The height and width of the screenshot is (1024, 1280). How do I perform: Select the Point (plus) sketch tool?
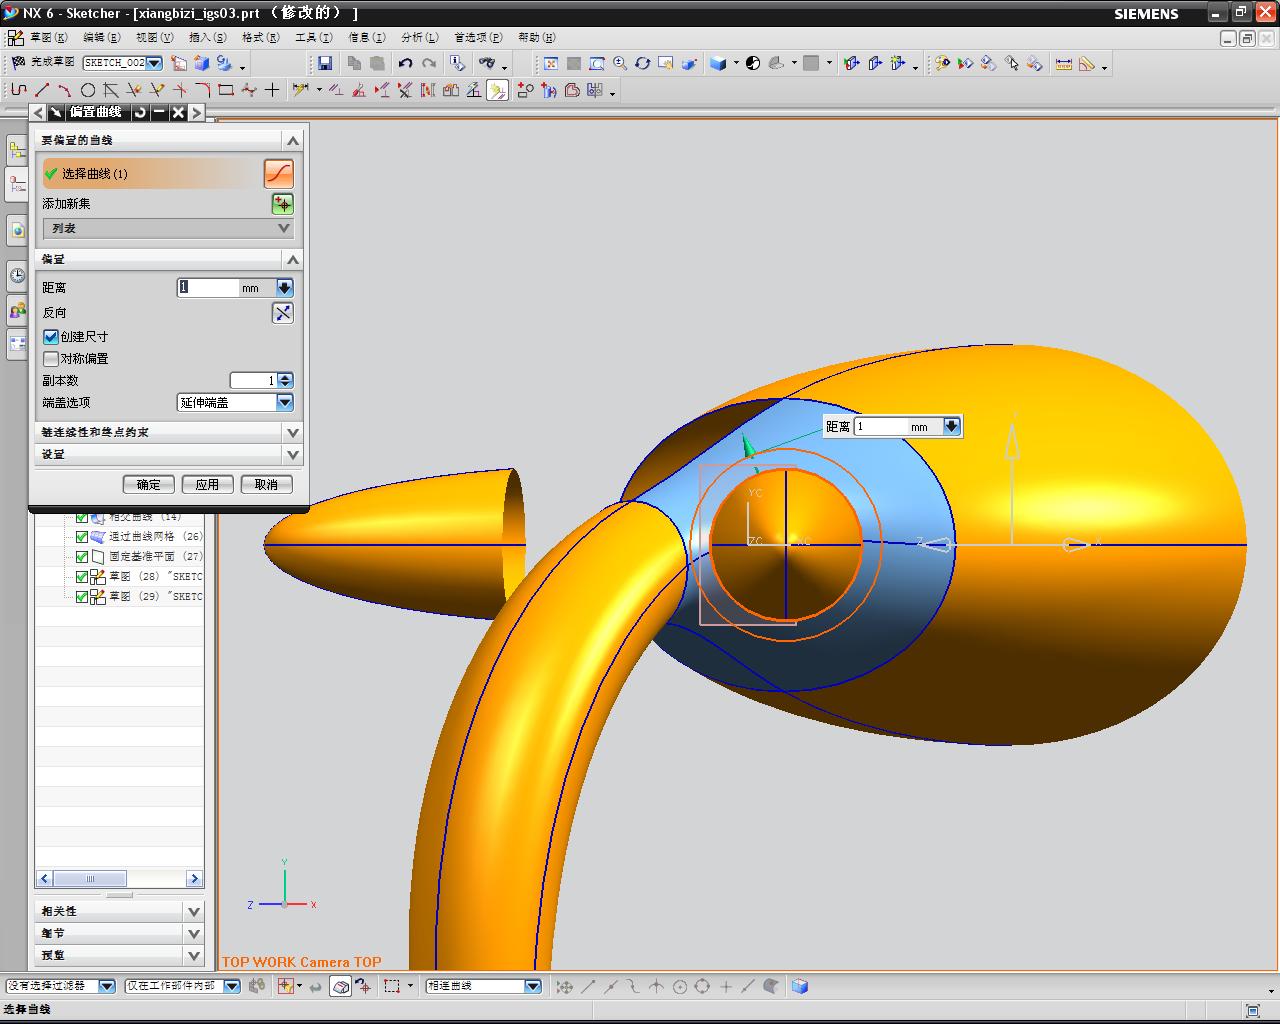click(x=272, y=90)
